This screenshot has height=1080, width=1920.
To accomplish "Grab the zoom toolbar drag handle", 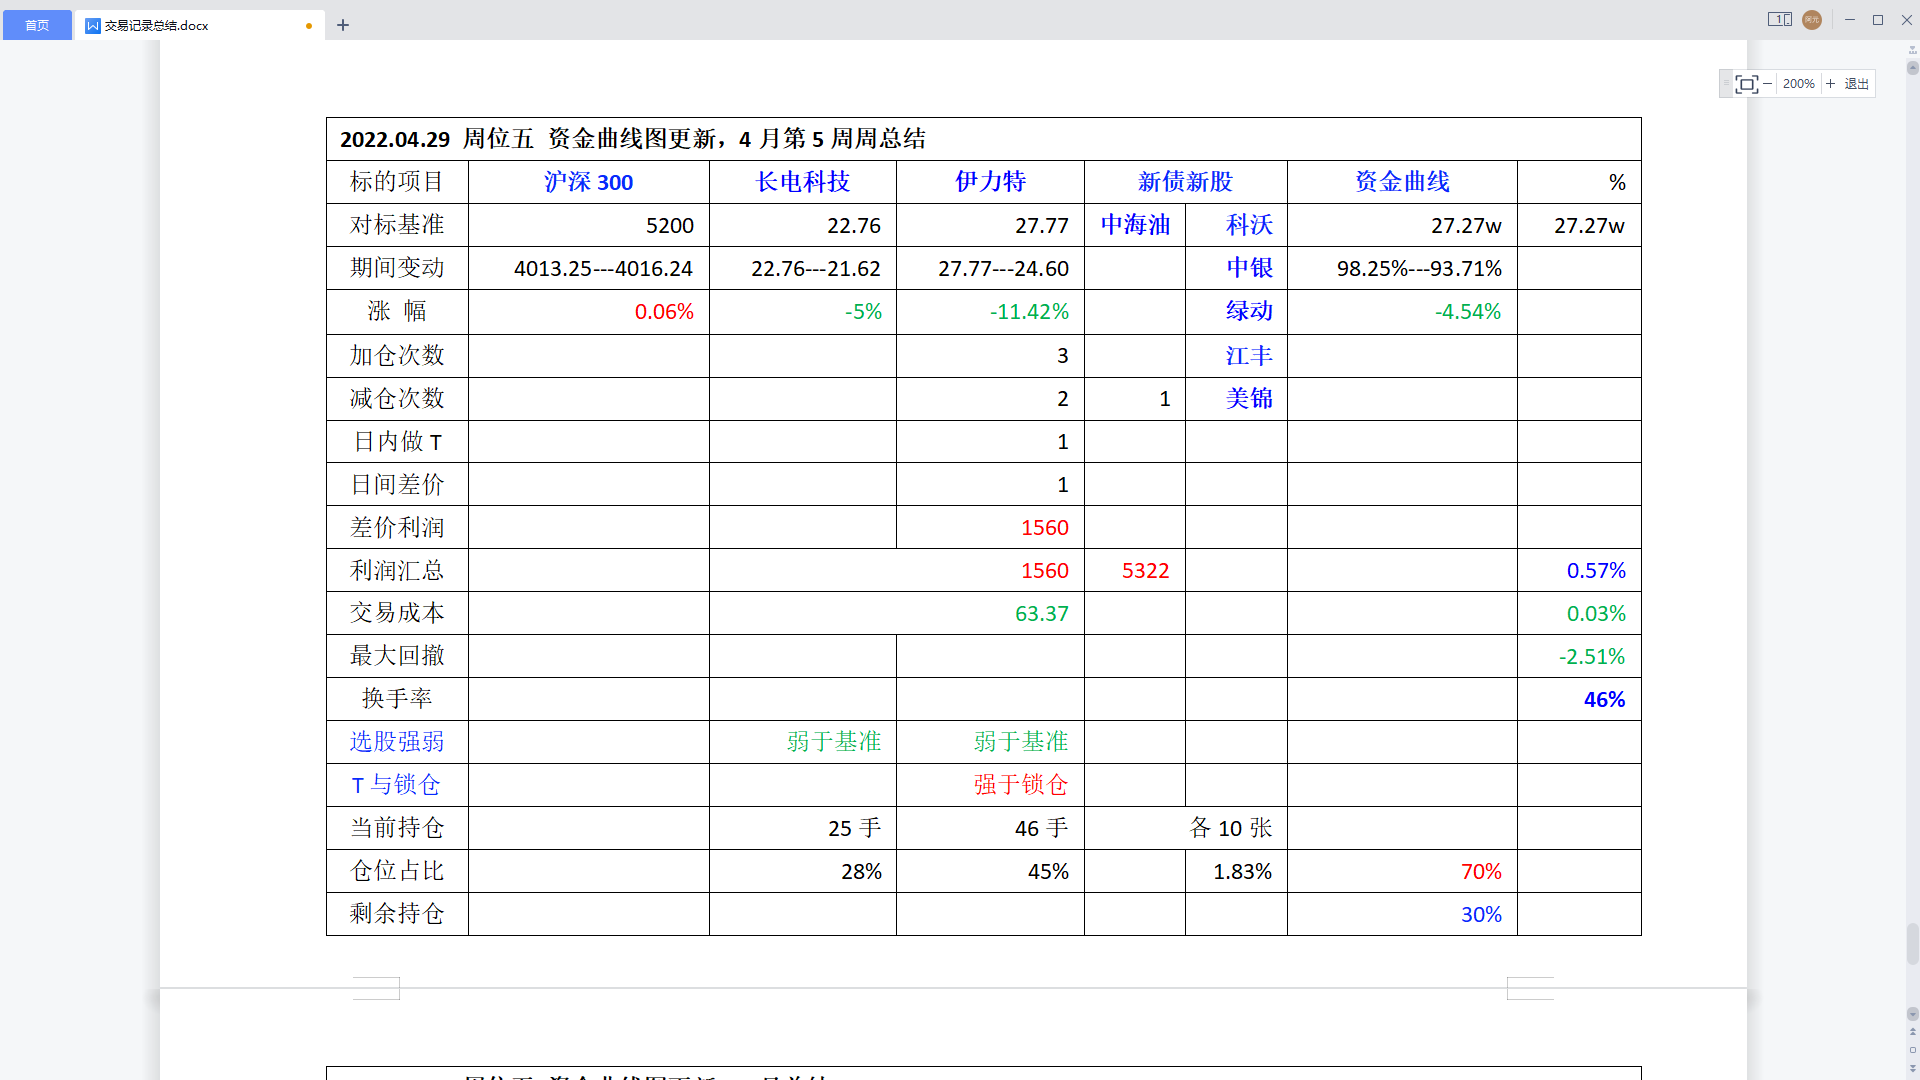I will 1726,84.
